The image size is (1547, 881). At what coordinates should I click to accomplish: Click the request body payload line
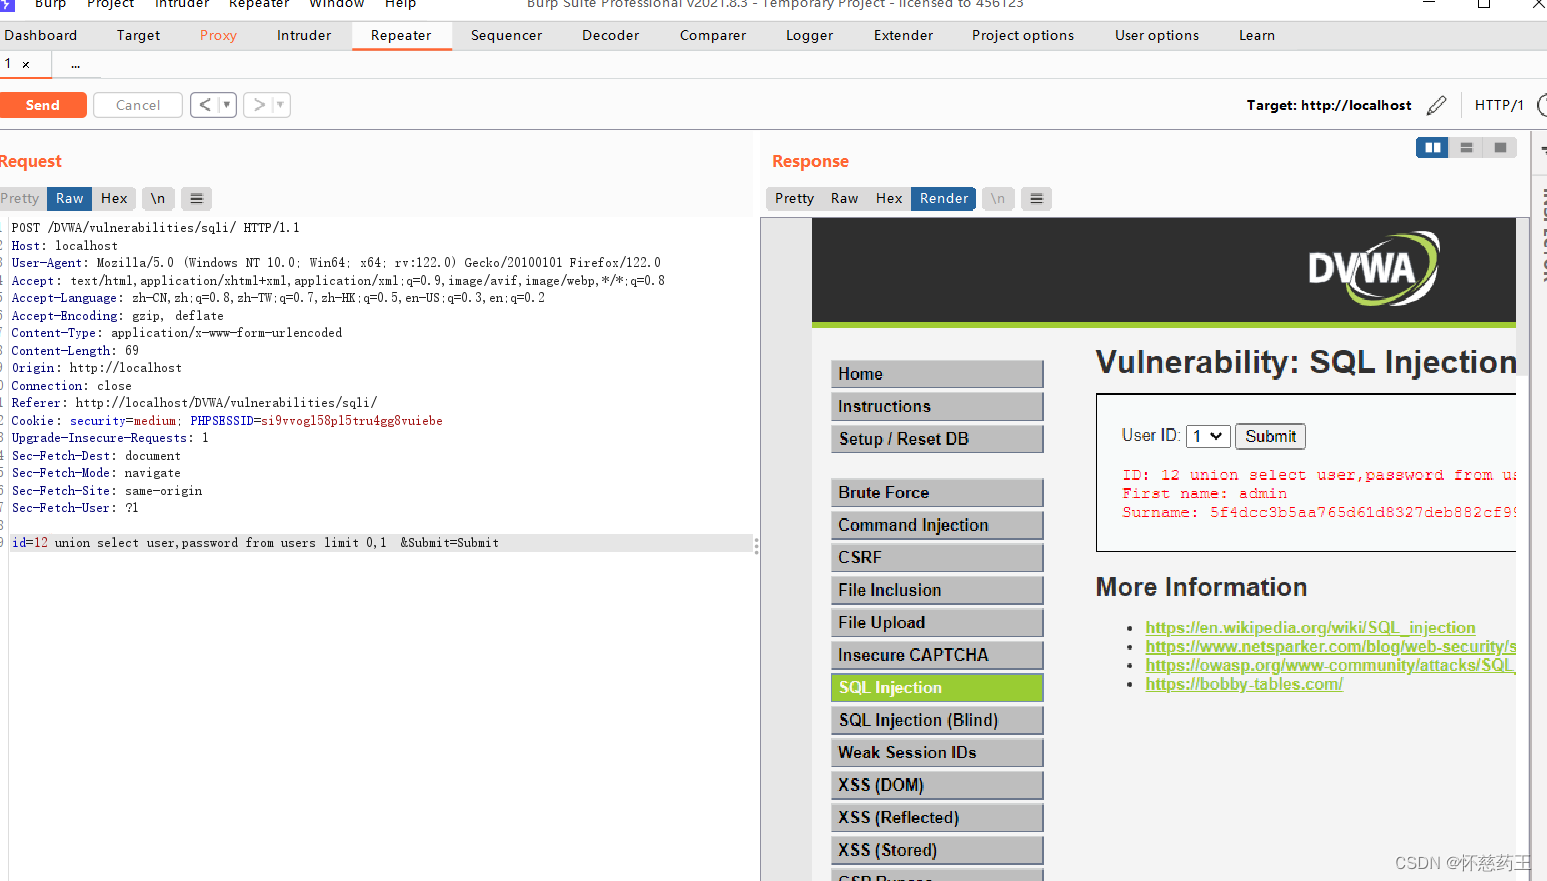pyautogui.click(x=381, y=543)
